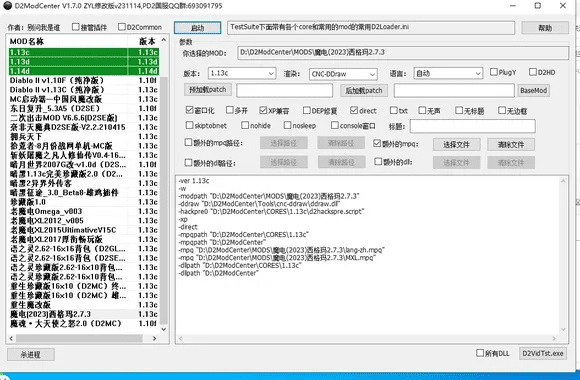Select Diablo II v1.10F (纯净版) mod

84,80
